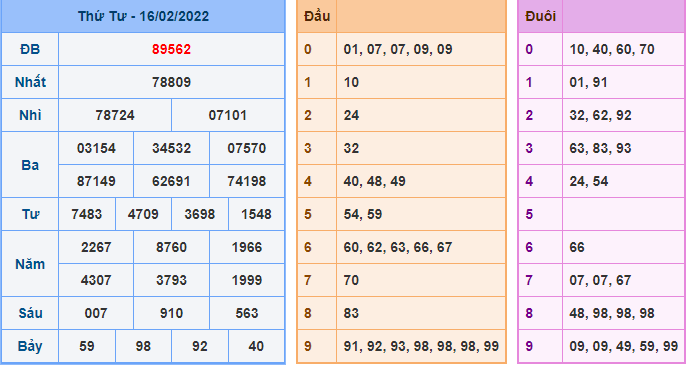Click the Ba row label
Image resolution: width=686 pixels, height=365 pixels.
point(30,165)
